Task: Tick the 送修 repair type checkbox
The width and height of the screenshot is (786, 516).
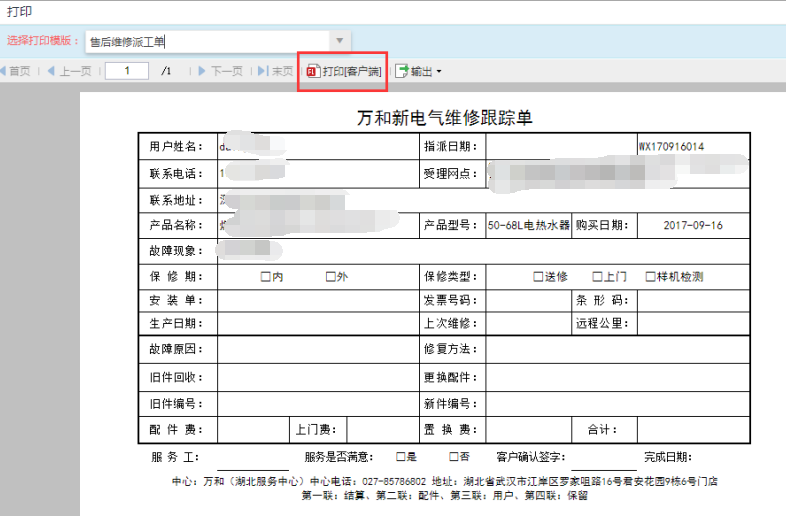Action: pyautogui.click(x=538, y=277)
